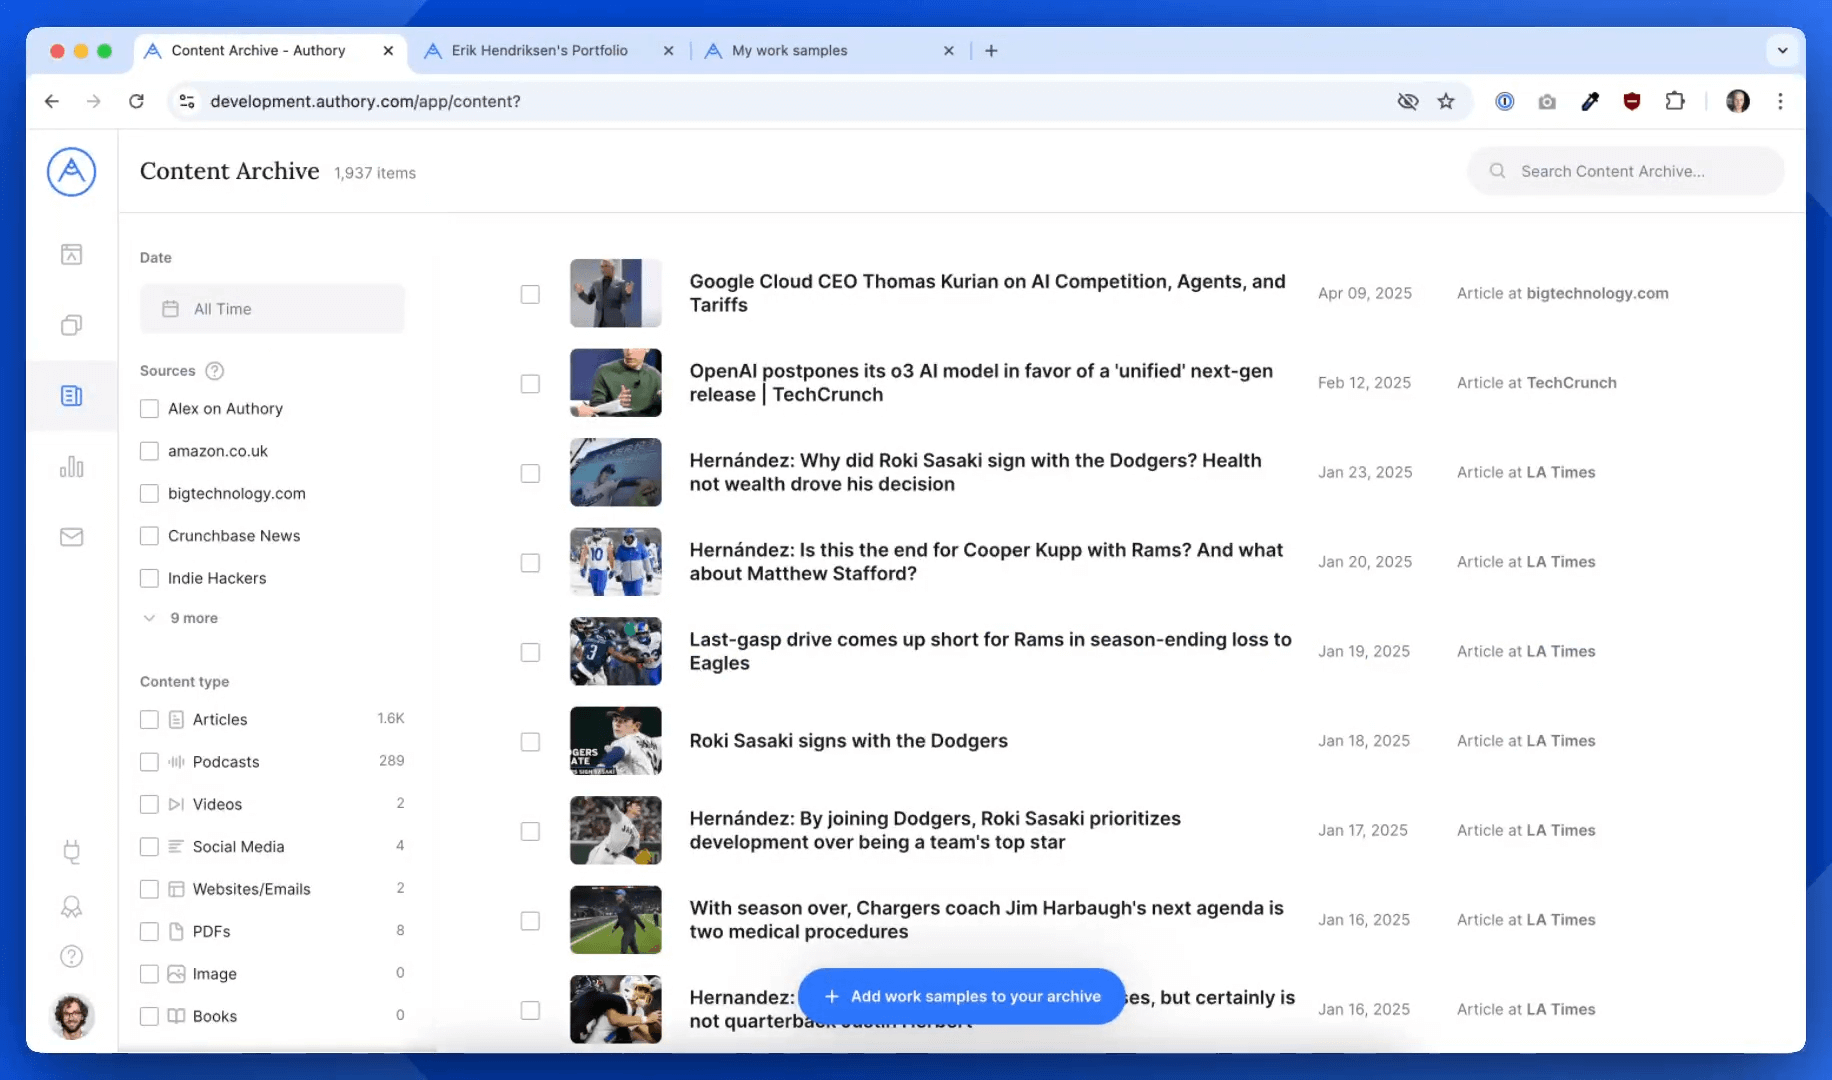1832x1080 pixels.
Task: Open the collections icon in left sidebar
Action: (71, 325)
